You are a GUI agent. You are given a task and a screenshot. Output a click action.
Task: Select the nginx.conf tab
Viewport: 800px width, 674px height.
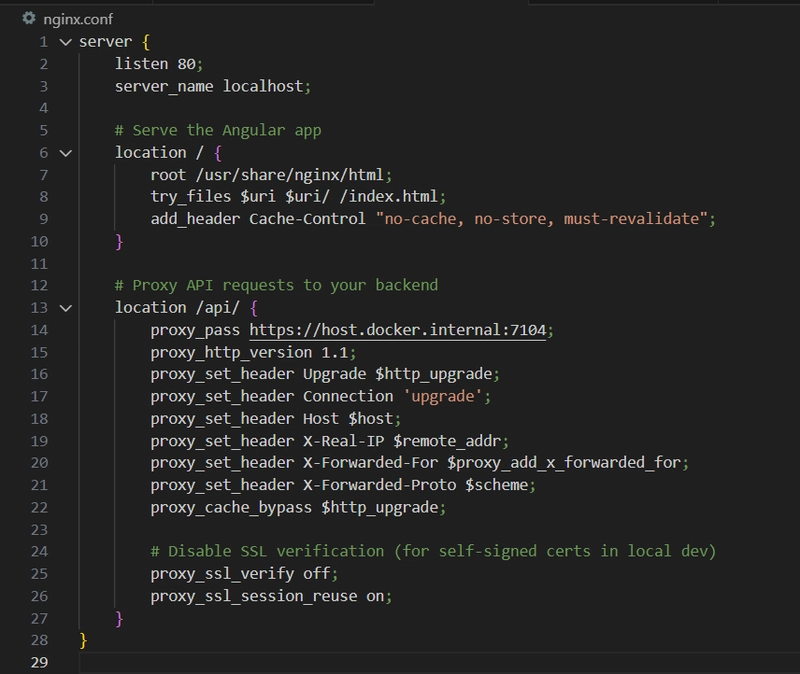tap(77, 18)
